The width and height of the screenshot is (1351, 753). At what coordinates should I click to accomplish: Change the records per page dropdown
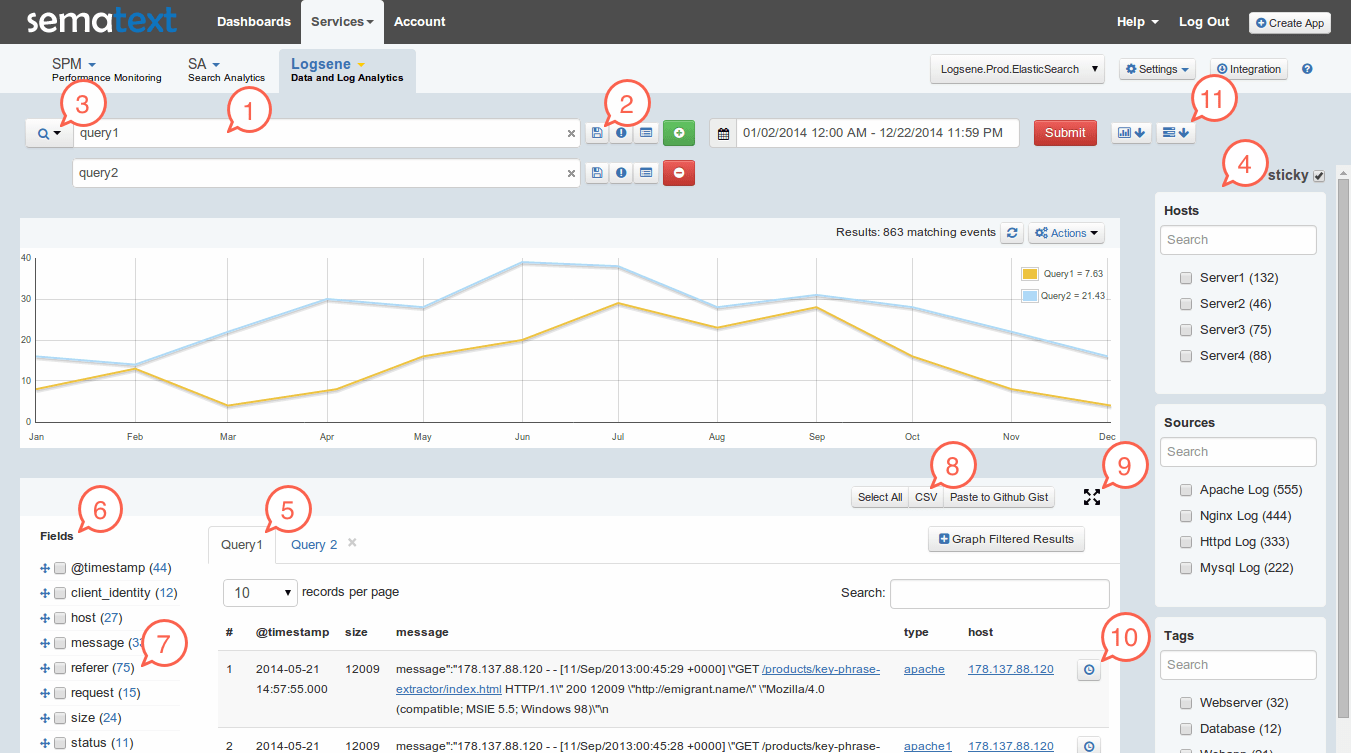coord(261,593)
